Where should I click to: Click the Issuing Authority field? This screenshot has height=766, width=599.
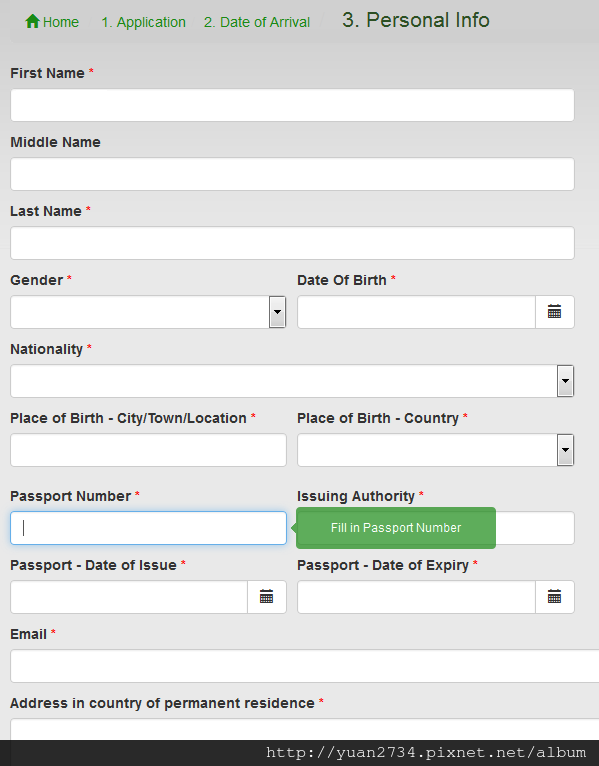535,528
